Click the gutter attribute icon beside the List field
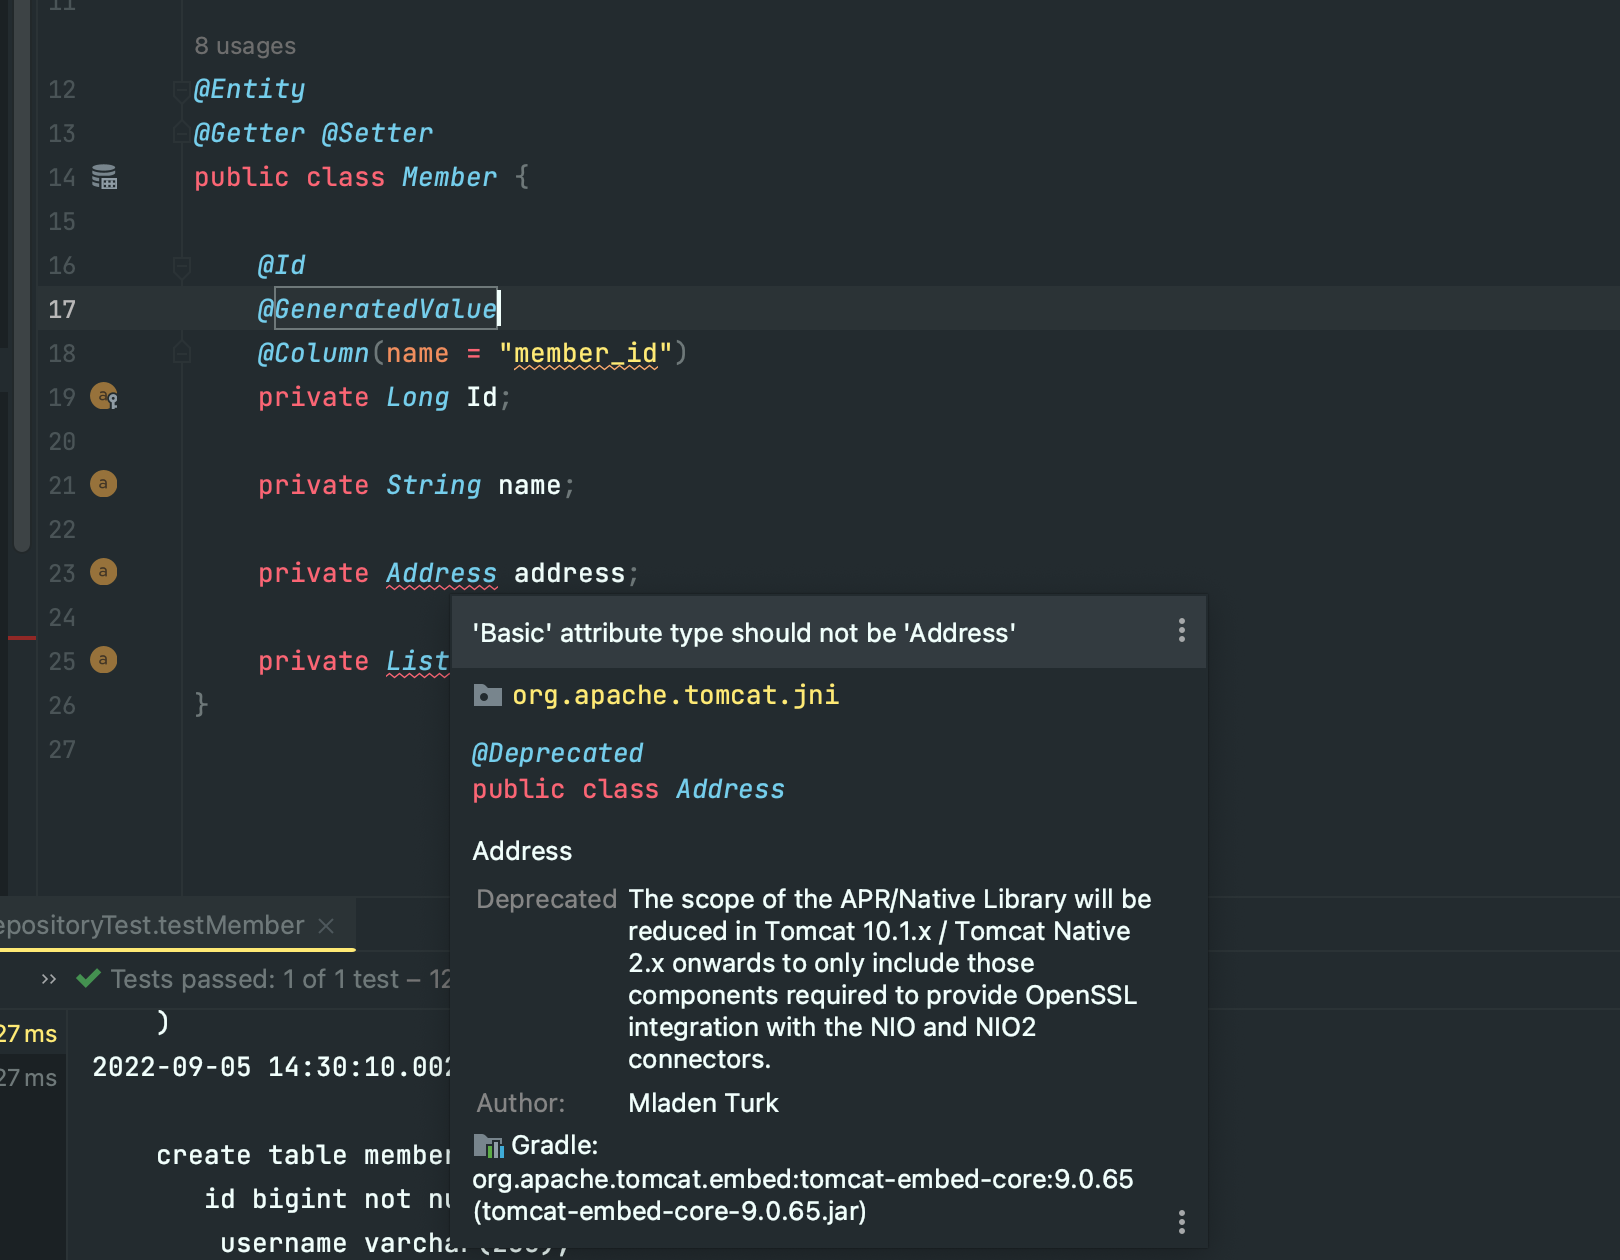 104,660
